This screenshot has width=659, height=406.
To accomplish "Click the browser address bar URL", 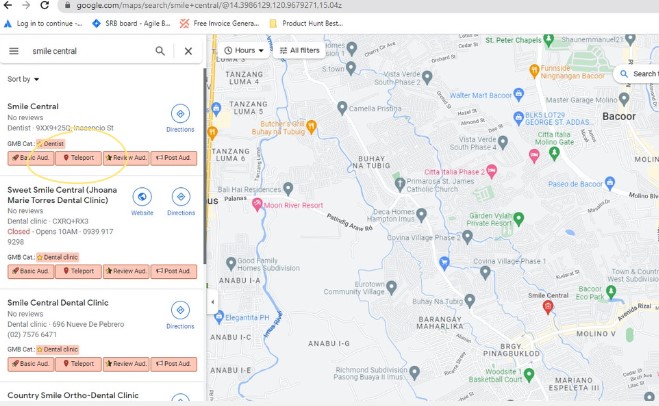I will (x=209, y=5).
